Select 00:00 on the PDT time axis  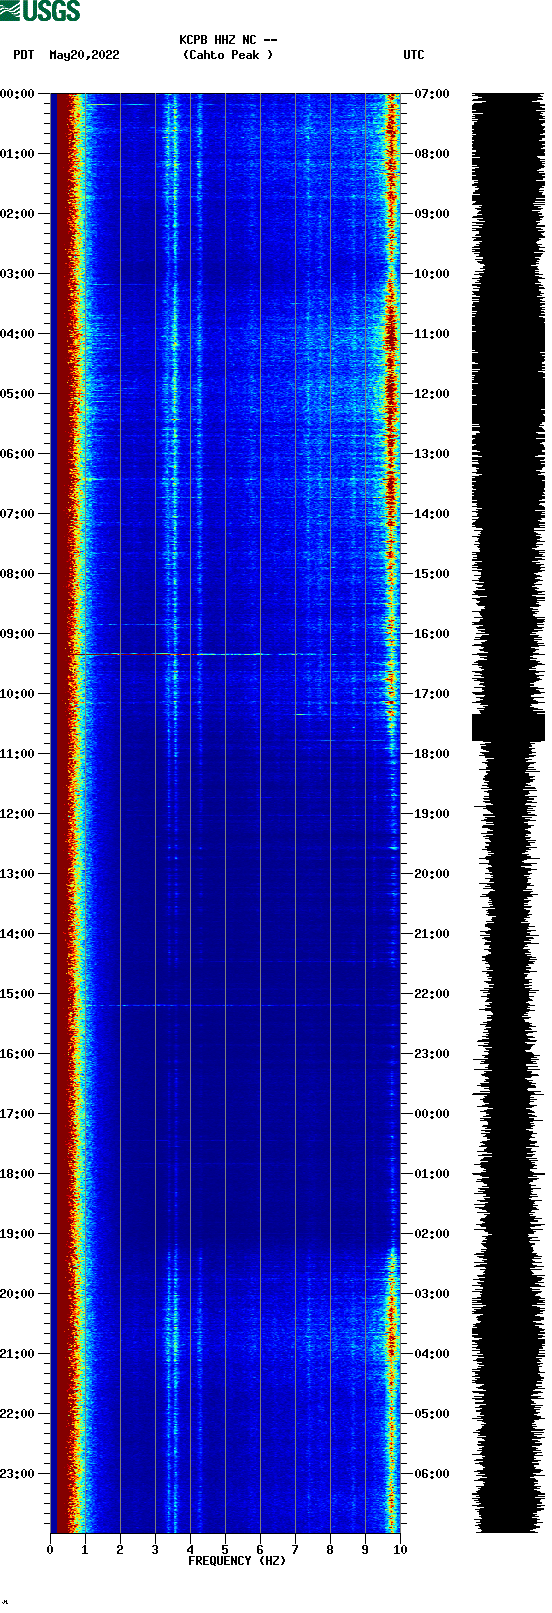pos(17,94)
